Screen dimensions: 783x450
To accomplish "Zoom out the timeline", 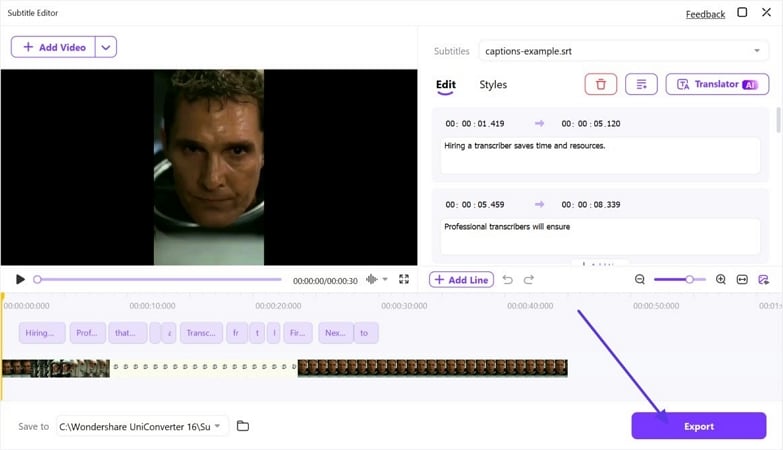I will click(640, 280).
